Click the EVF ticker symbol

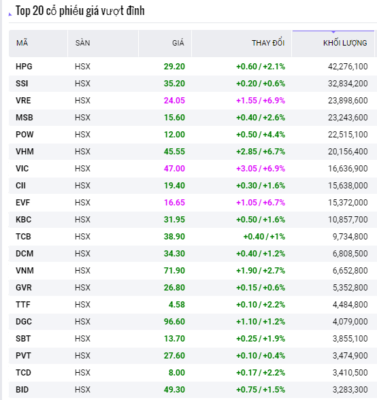point(23,203)
